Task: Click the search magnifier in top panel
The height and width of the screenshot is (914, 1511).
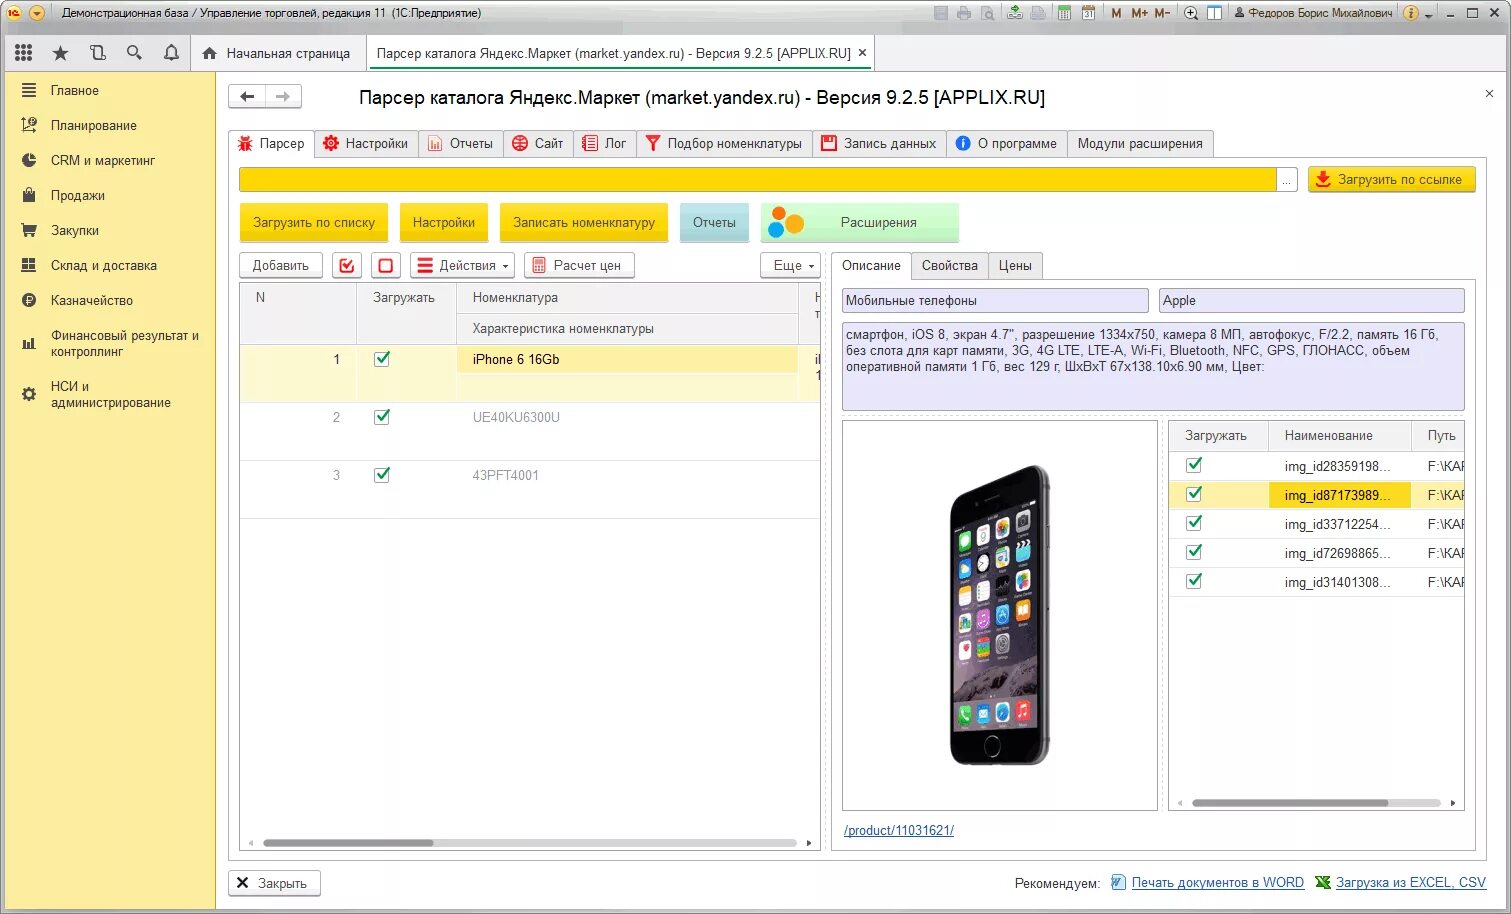Action: tap(134, 53)
